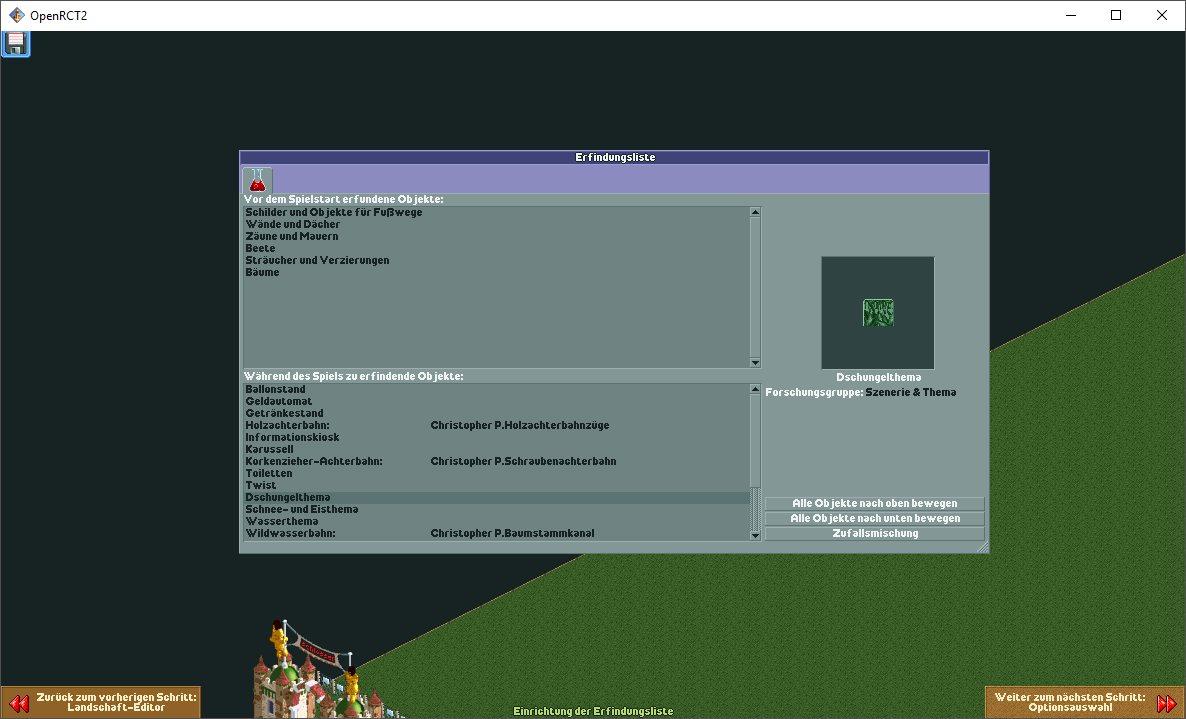Select 'Wände und Dächer' row
Image resolution: width=1186 pixels, height=719 pixels.
coord(496,225)
